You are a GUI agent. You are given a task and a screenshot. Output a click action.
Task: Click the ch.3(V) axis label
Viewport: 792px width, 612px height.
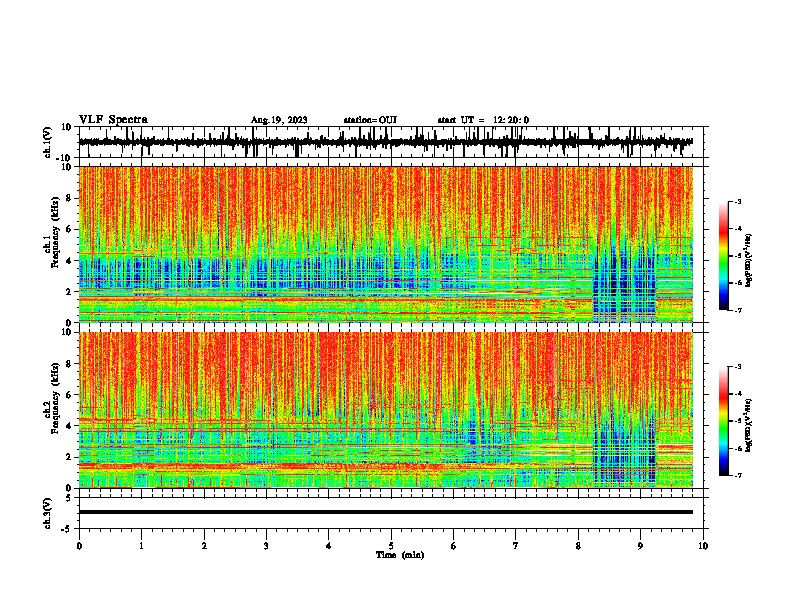[48, 513]
